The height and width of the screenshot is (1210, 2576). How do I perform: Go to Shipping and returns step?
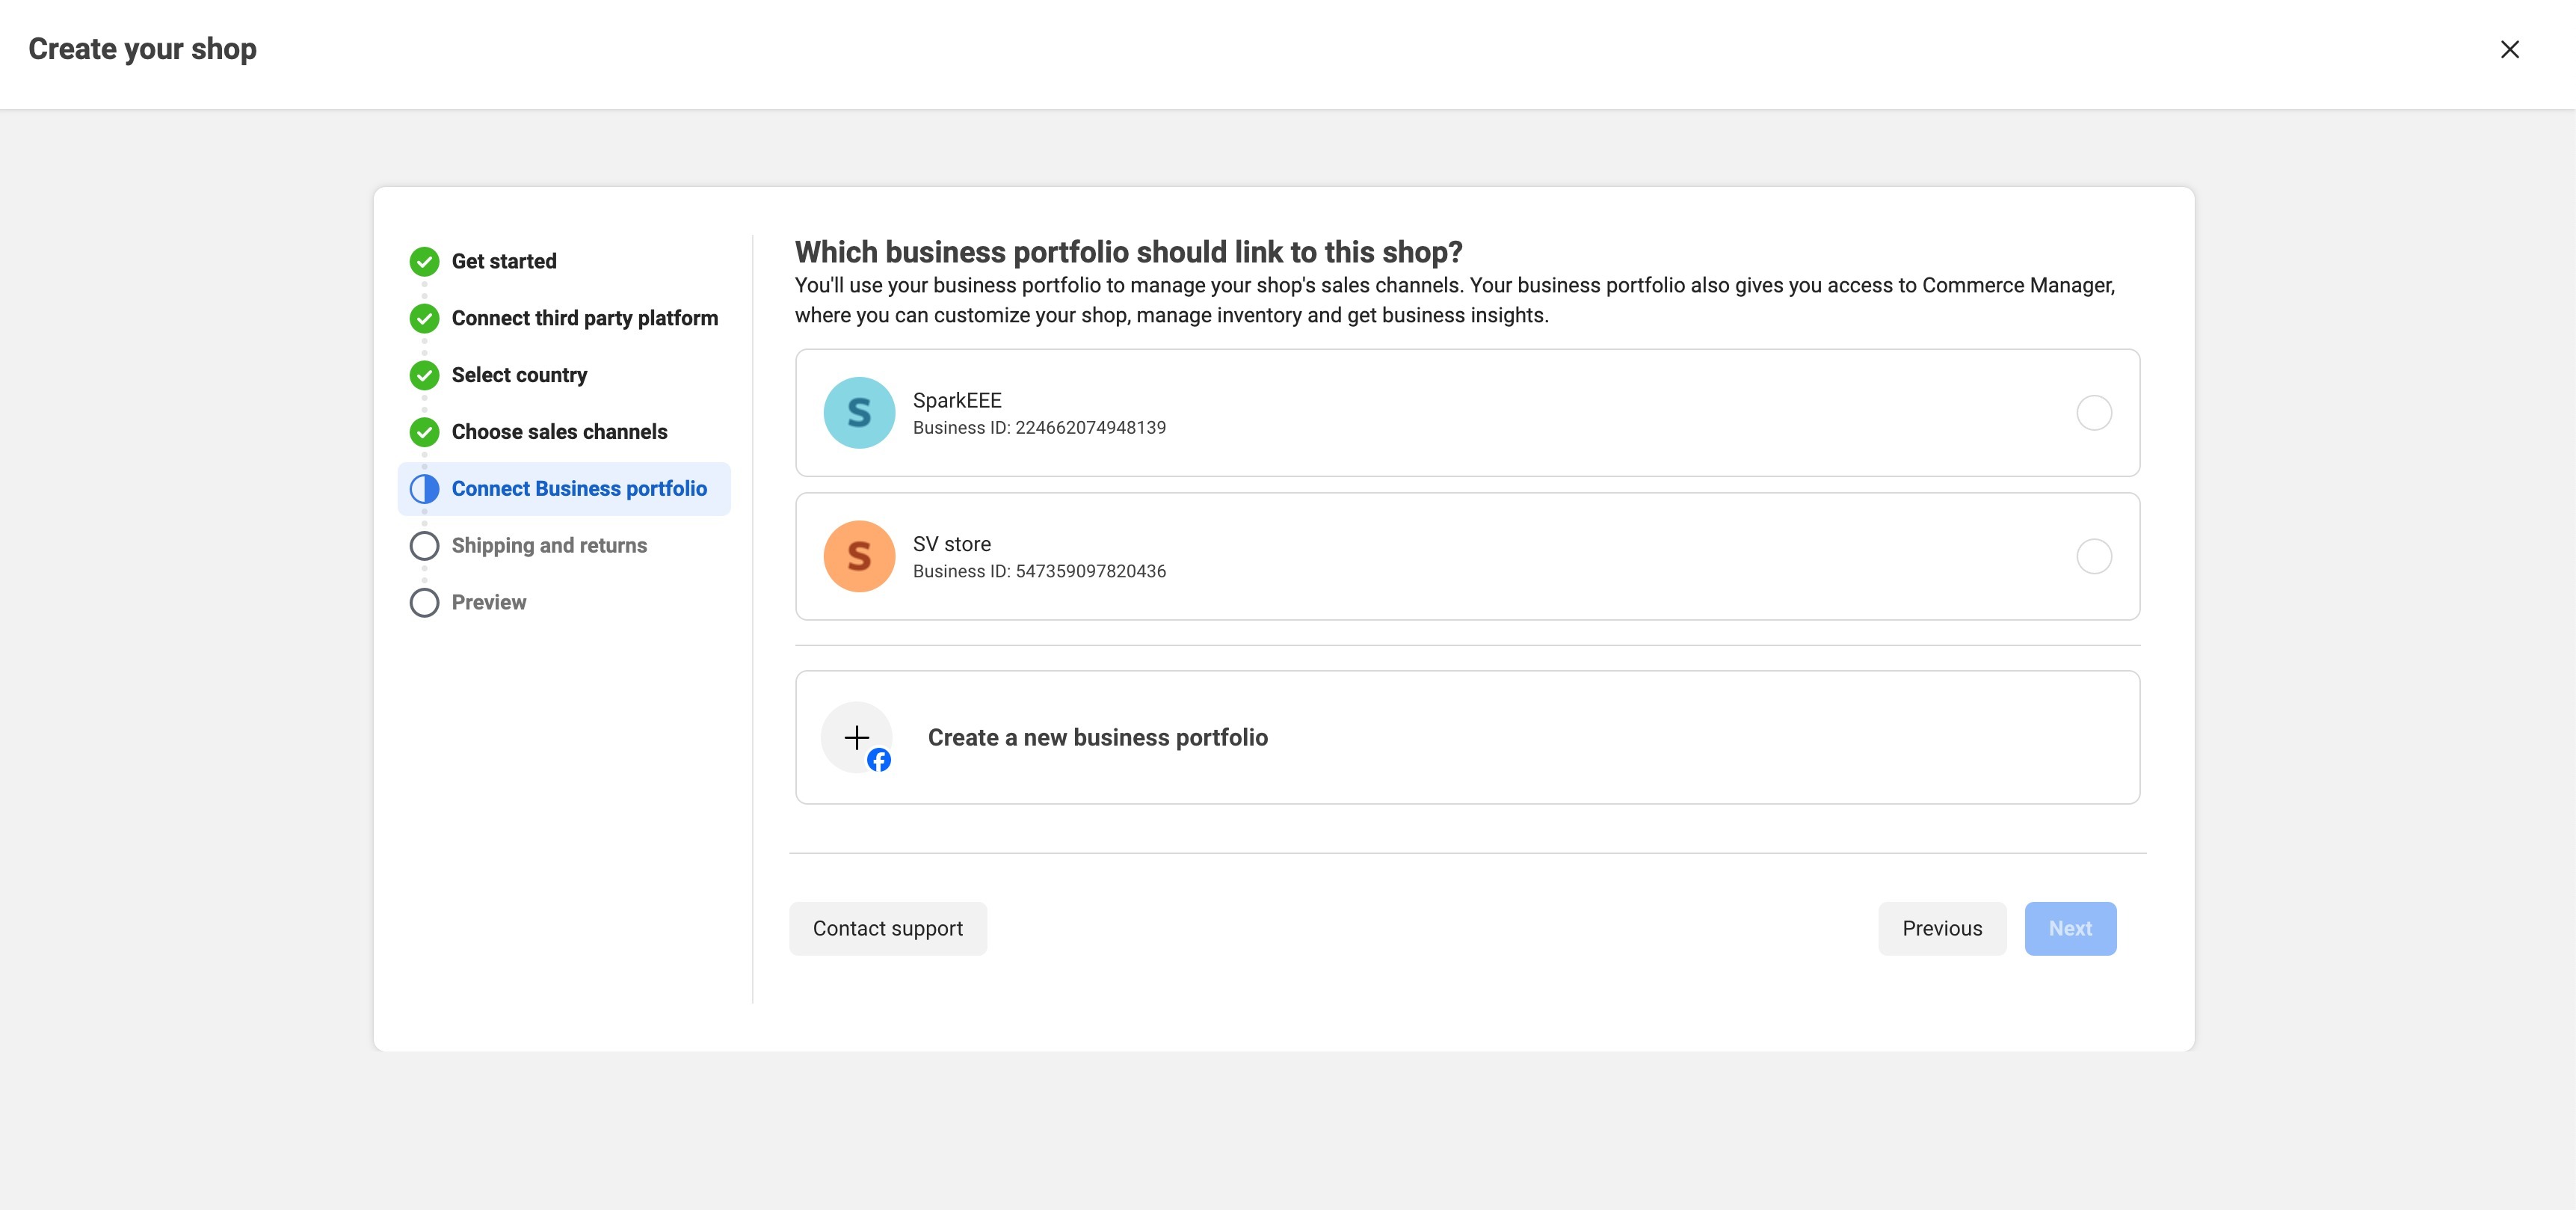tap(549, 546)
